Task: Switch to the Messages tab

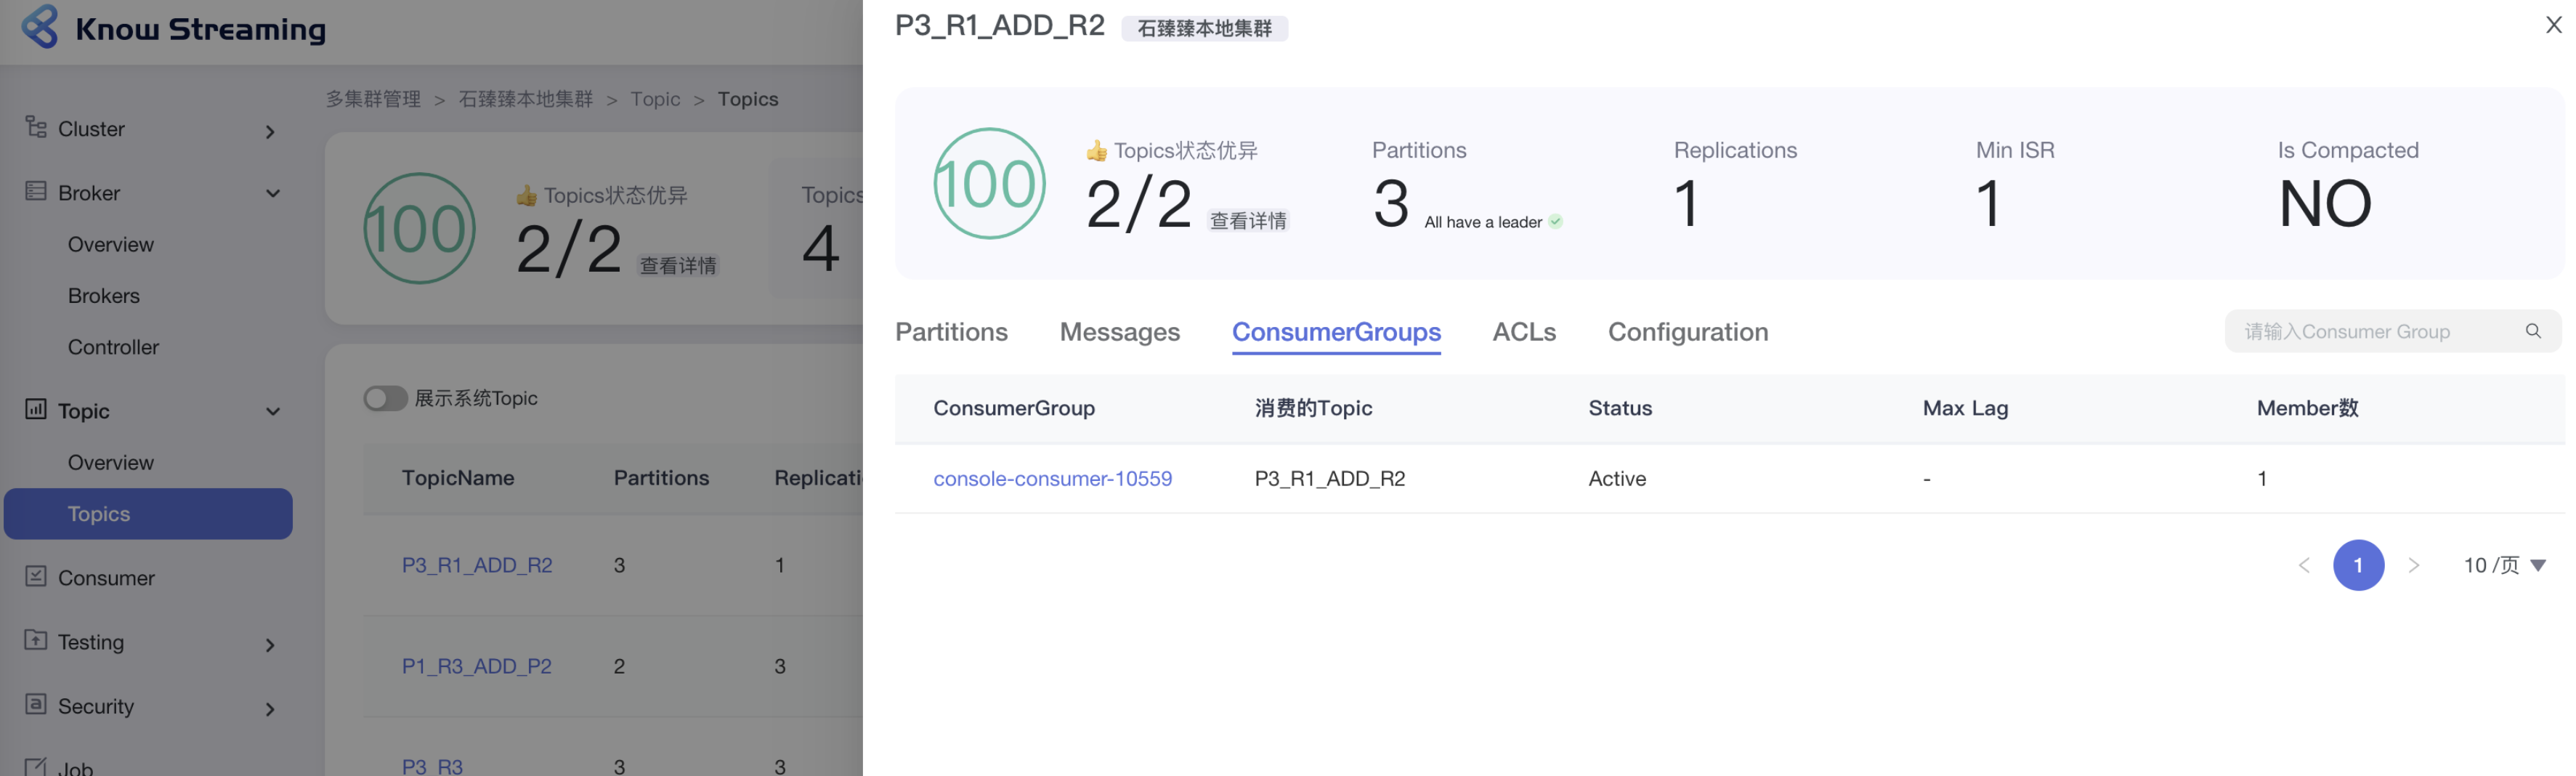Action: 1119,331
